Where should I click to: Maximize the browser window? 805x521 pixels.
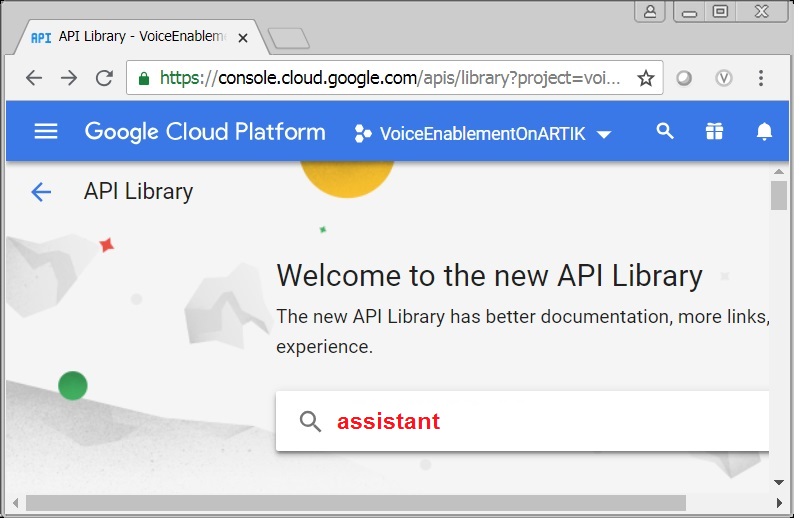tap(720, 11)
